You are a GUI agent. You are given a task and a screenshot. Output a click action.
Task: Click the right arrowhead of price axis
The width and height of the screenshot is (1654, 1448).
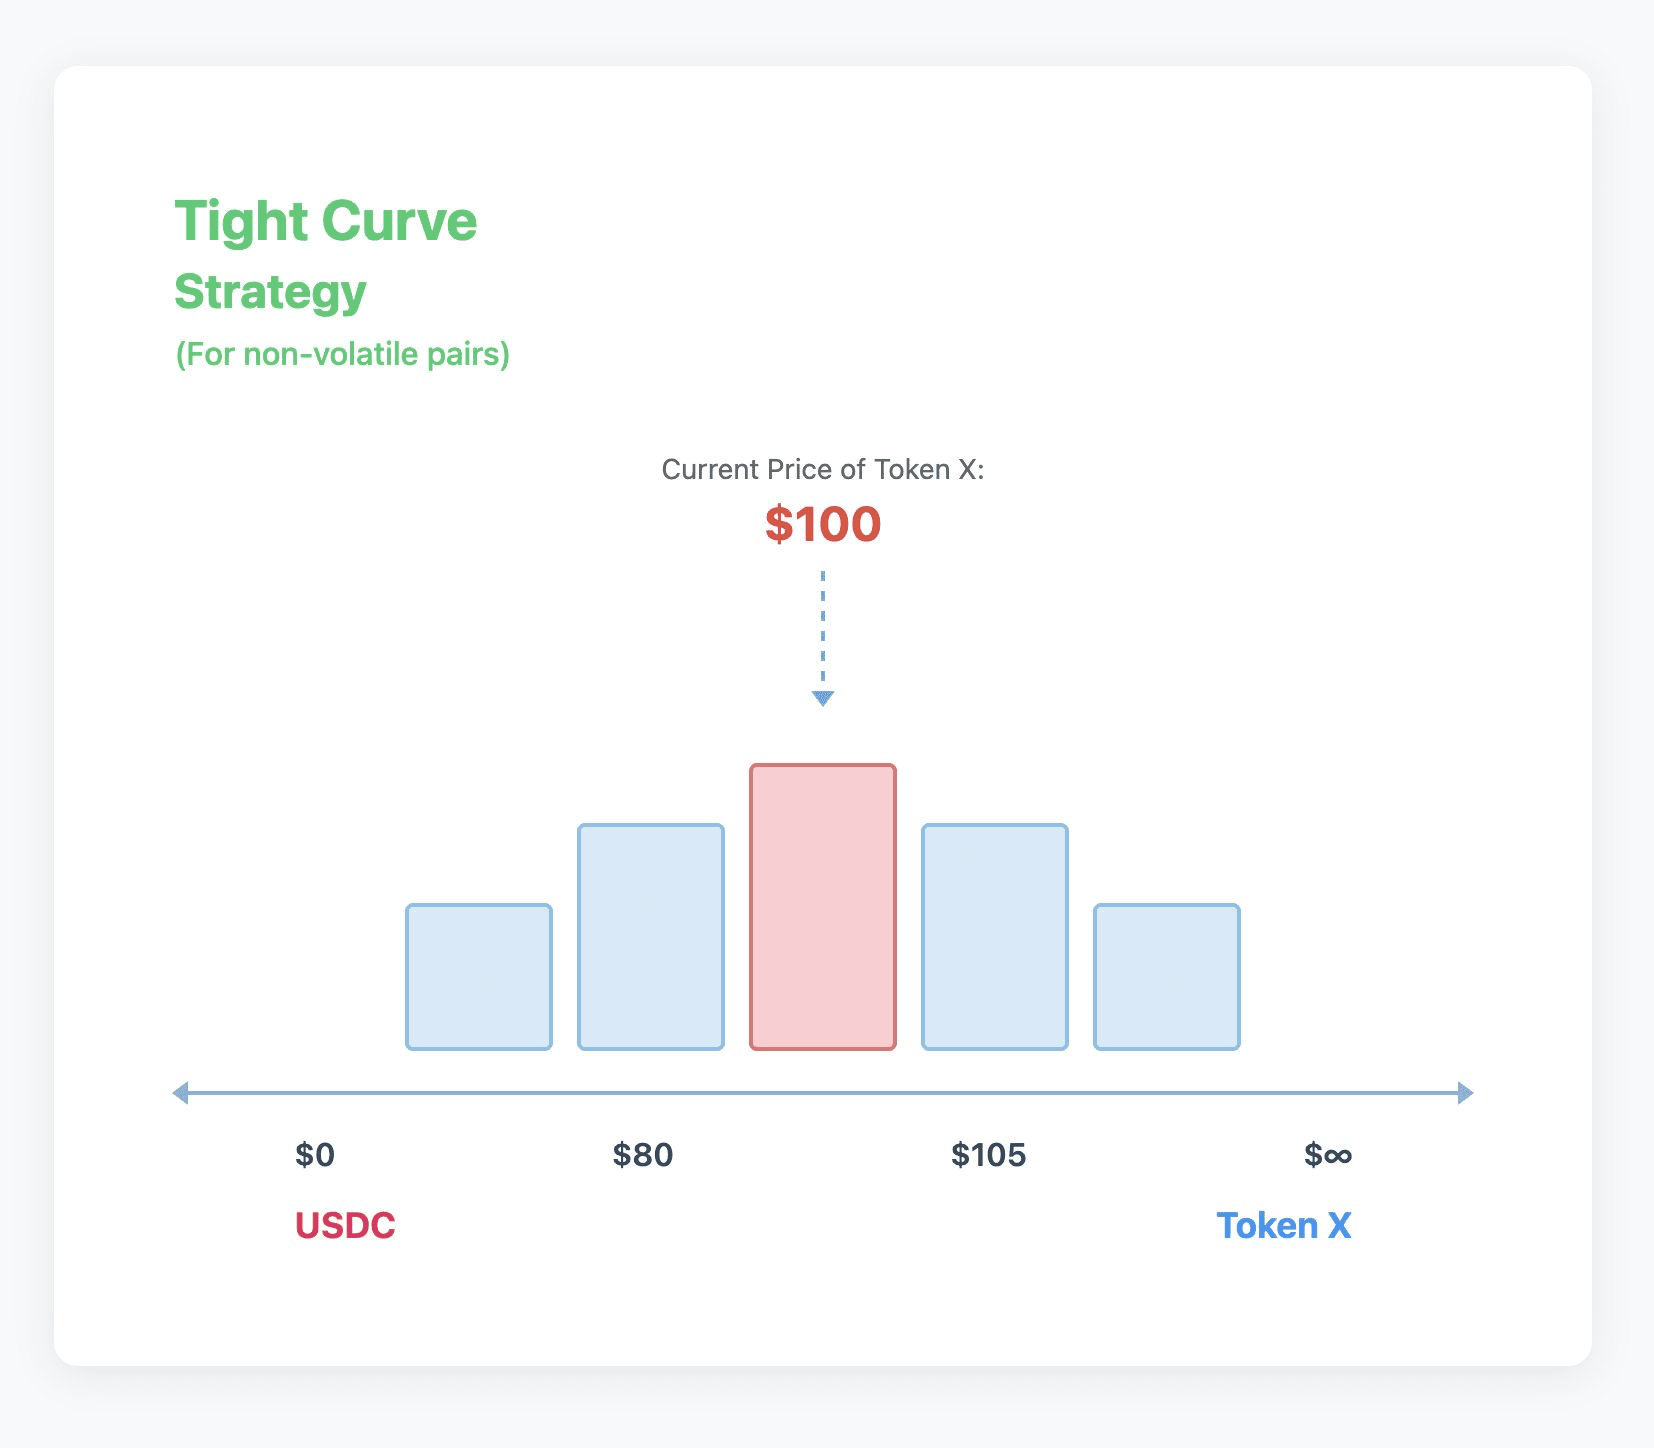coord(1466,1093)
